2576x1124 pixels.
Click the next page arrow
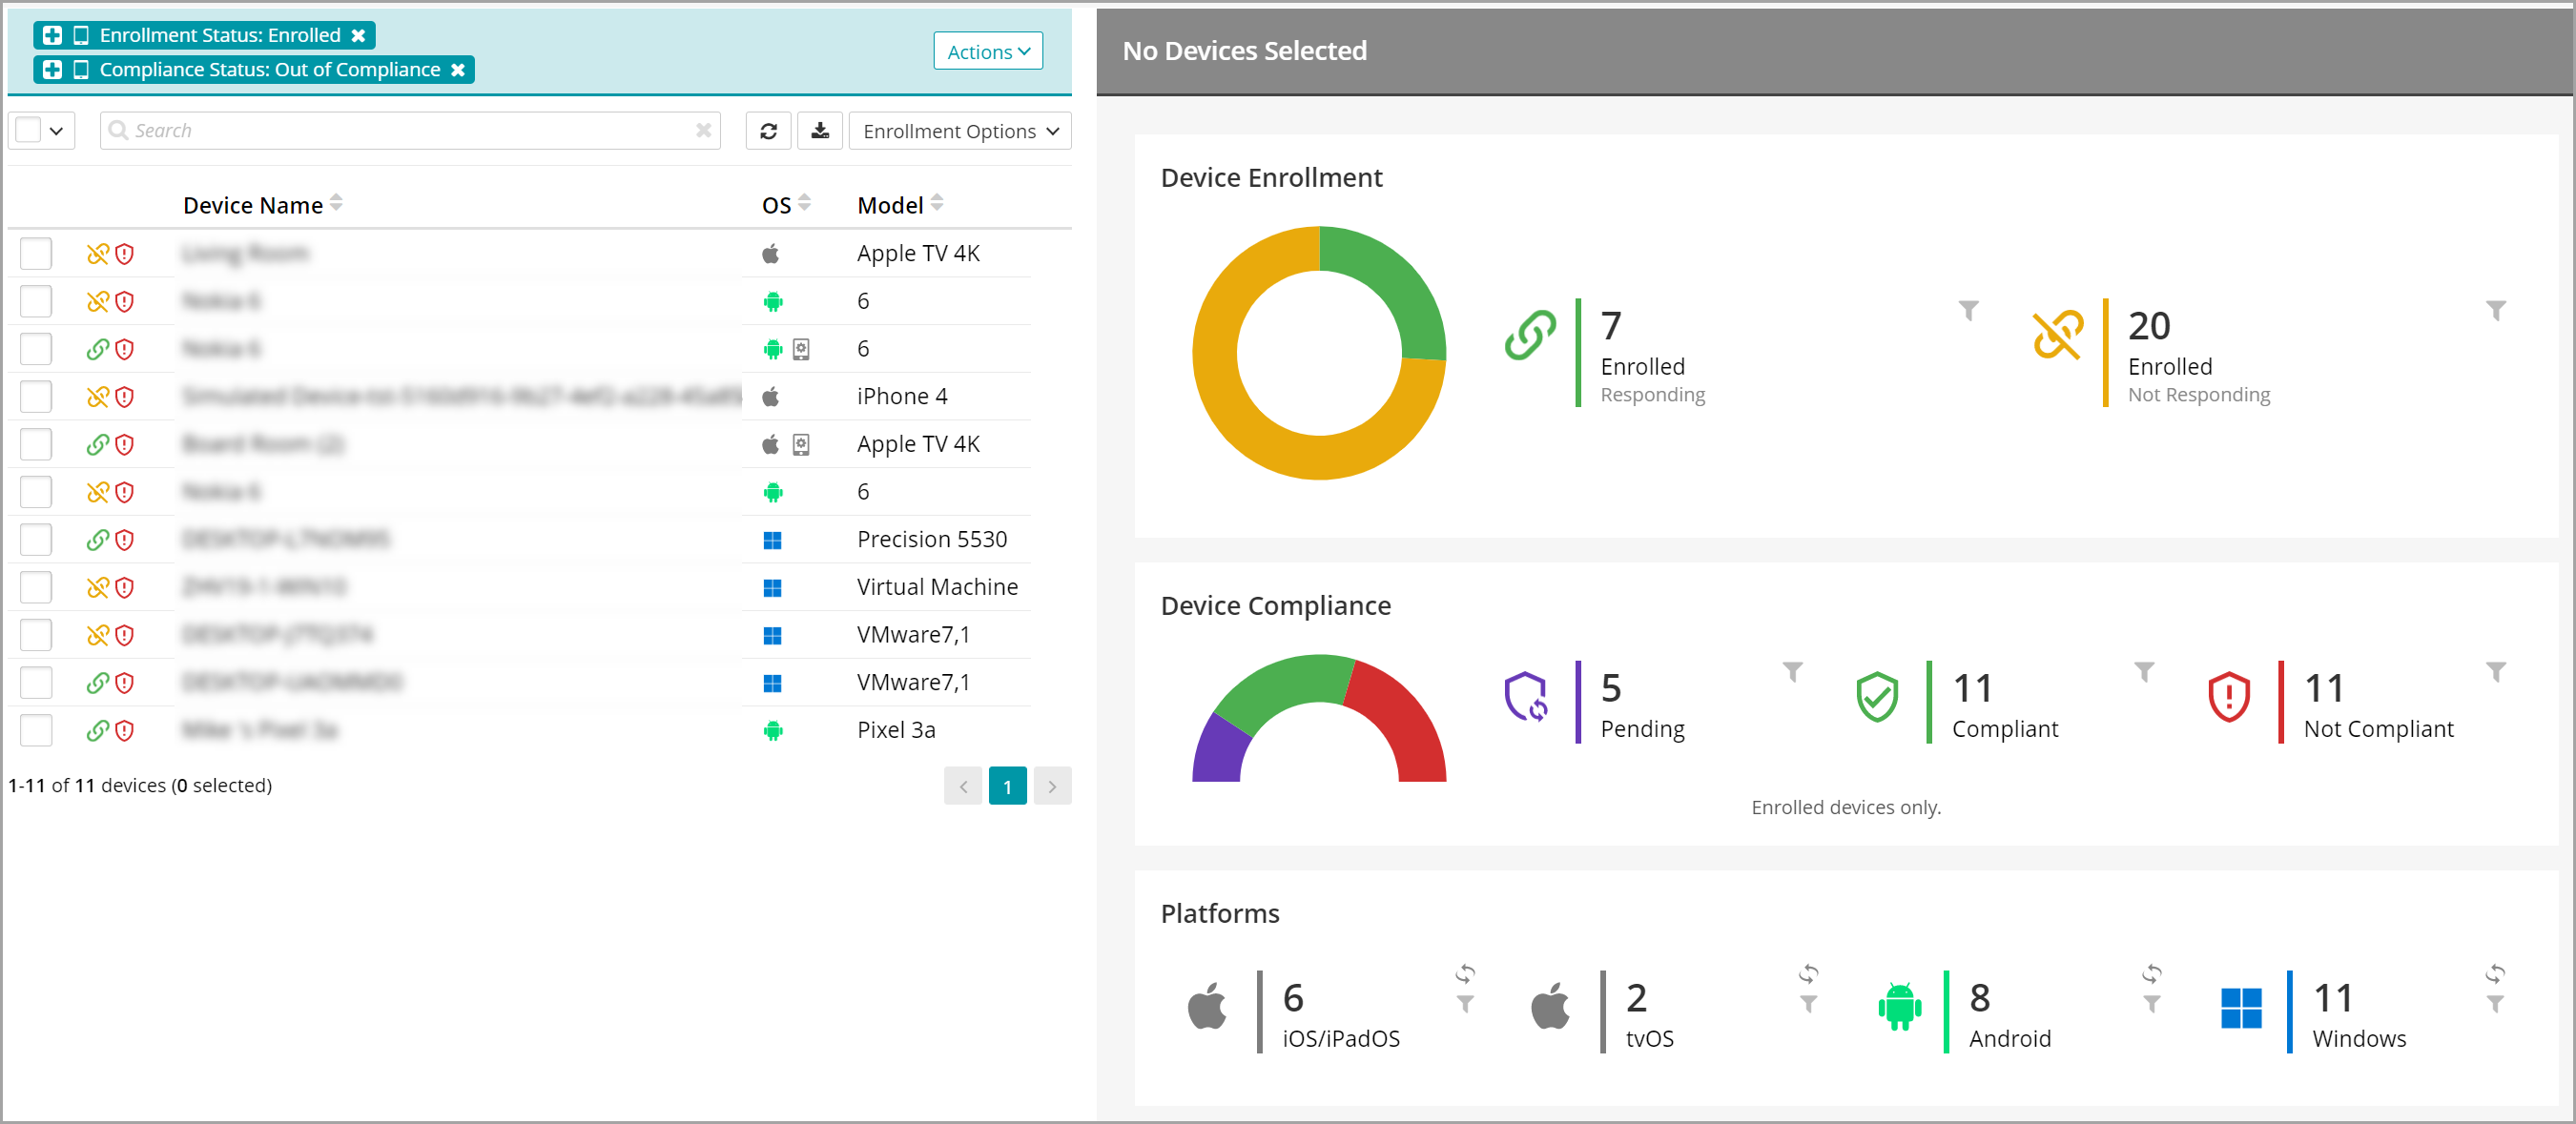click(1052, 786)
